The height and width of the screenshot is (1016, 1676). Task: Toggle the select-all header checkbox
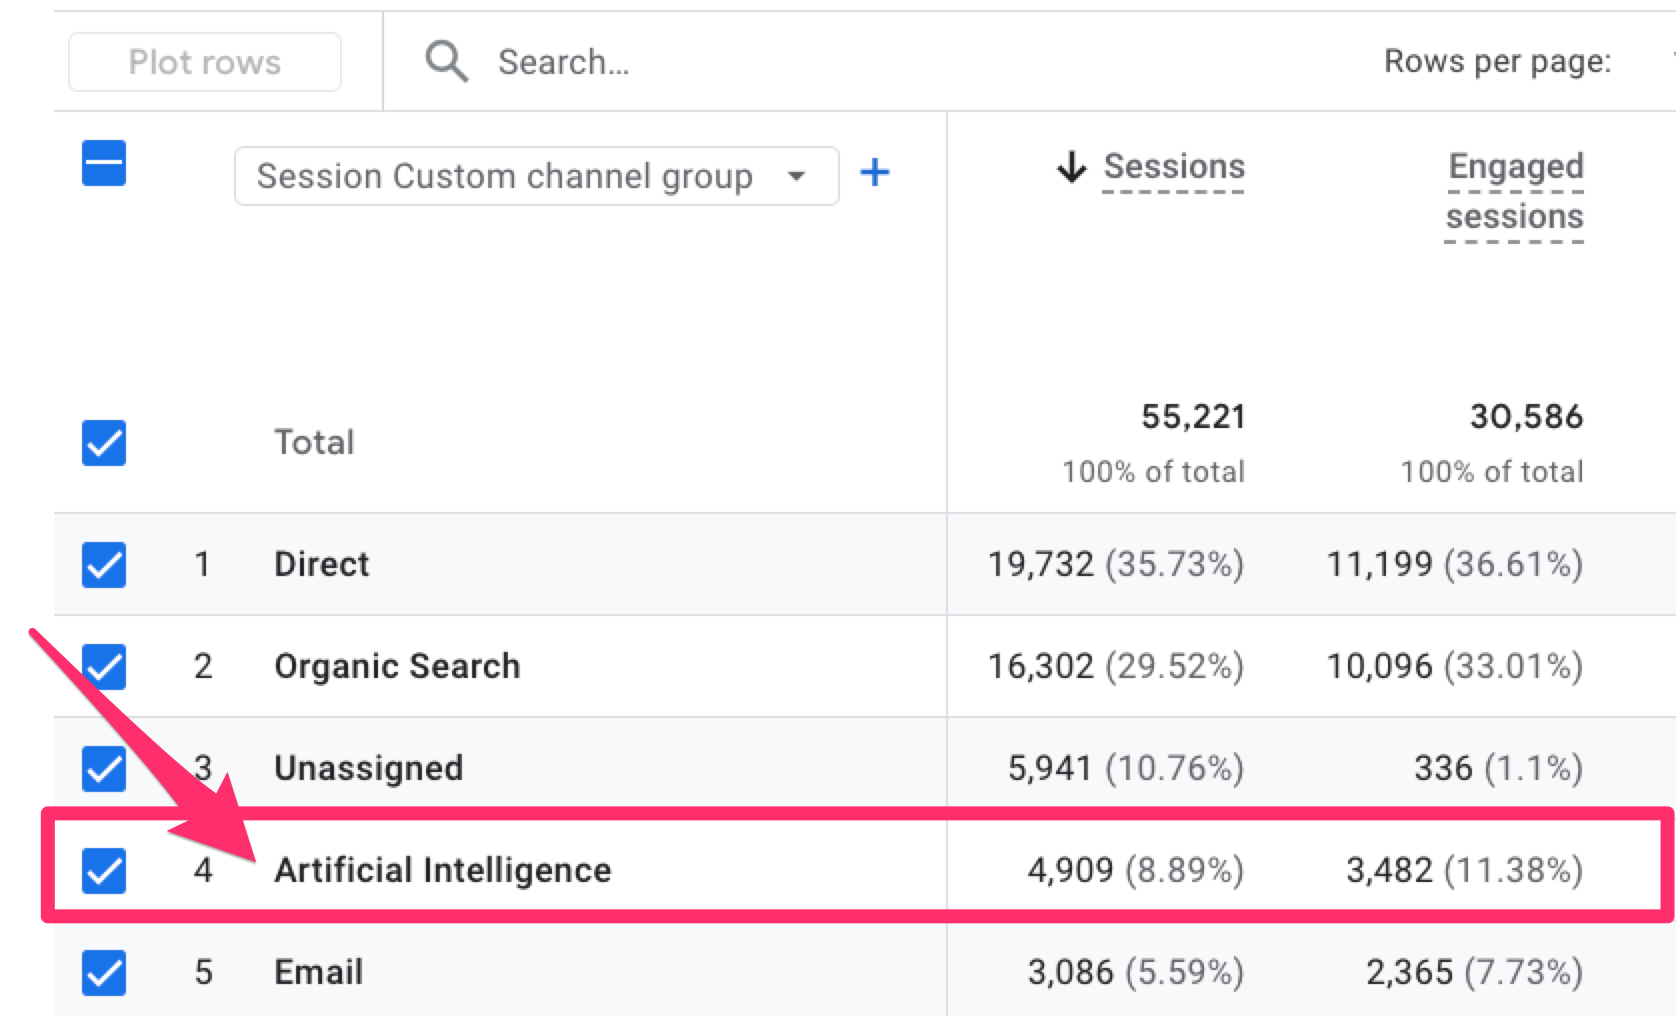point(104,164)
